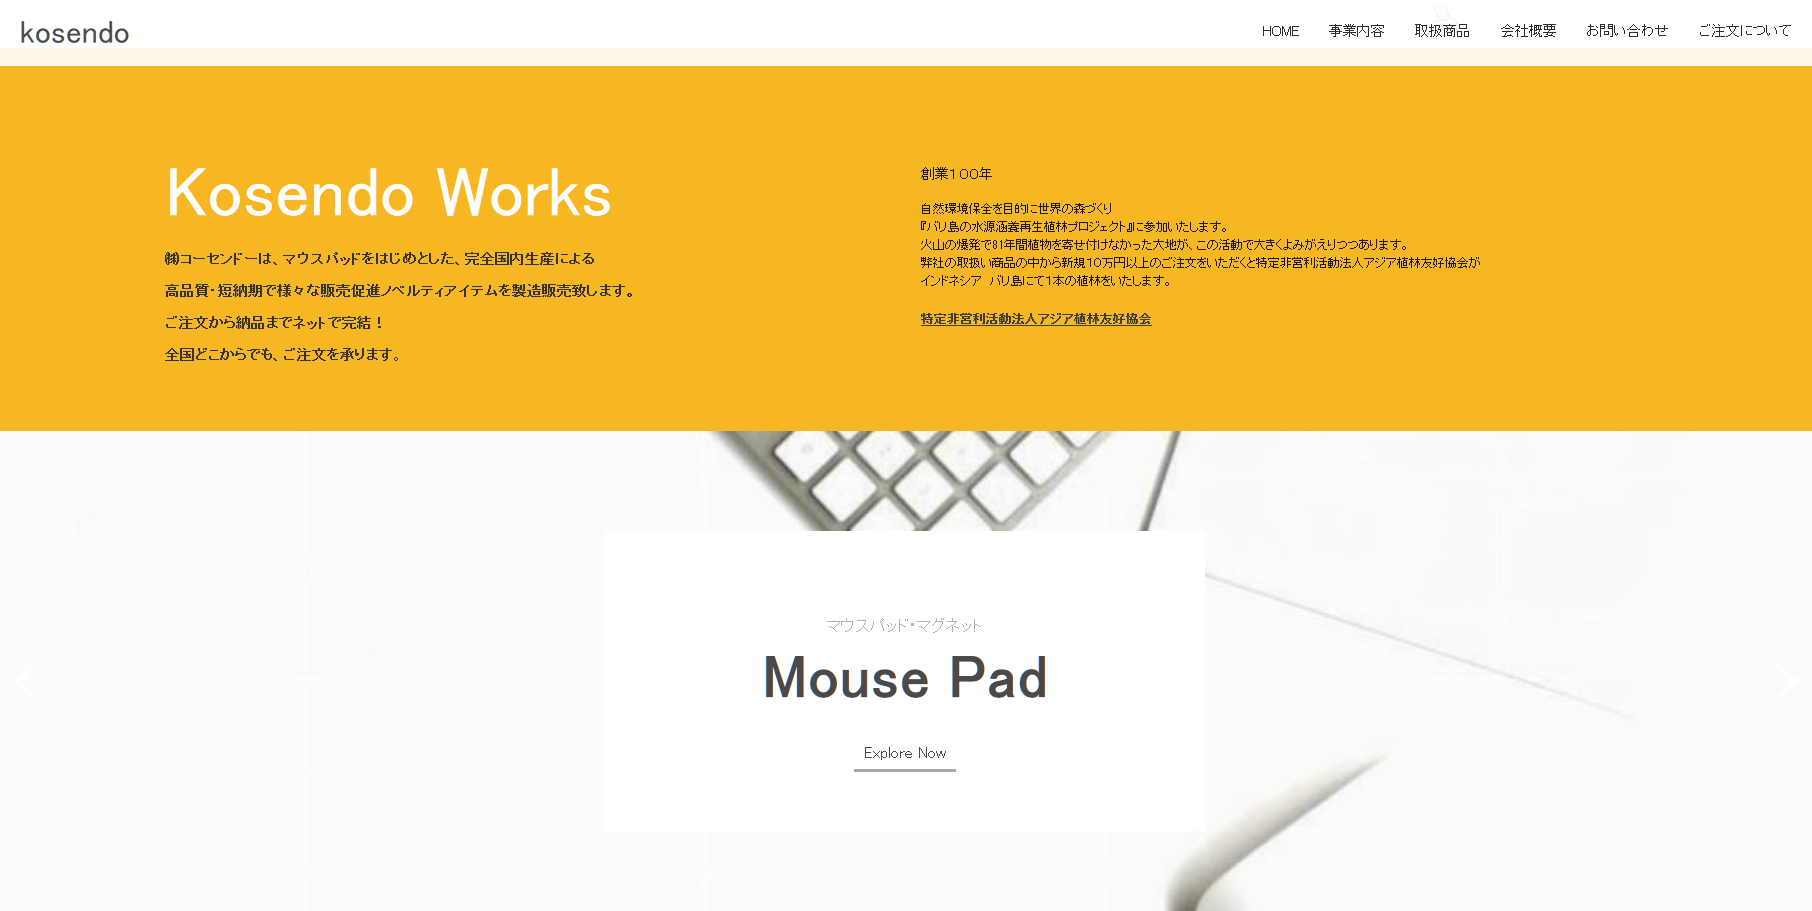This screenshot has height=911, width=1812.
Task: Click the Kosendo Works title
Action: (x=389, y=193)
